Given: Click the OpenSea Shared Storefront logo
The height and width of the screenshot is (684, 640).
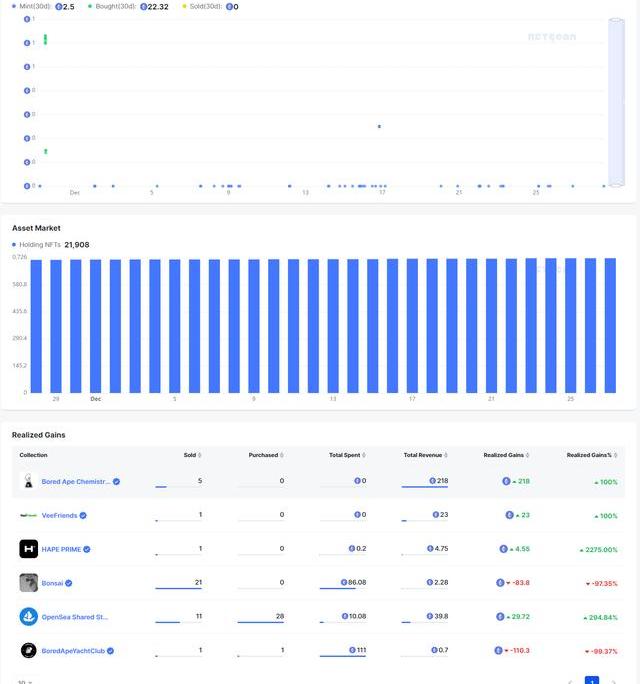Looking at the screenshot, I should click(x=28, y=617).
